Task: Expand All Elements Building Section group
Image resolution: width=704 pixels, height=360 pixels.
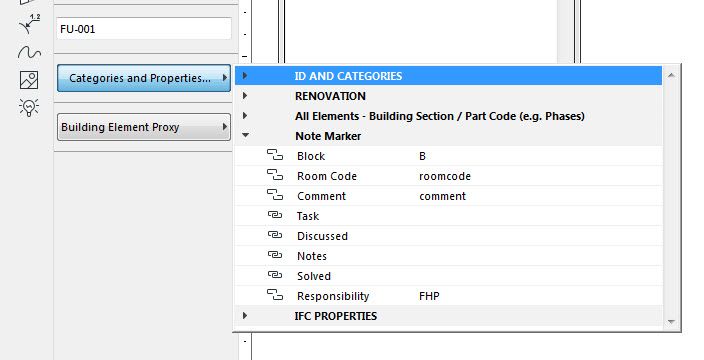Action: coord(245,116)
